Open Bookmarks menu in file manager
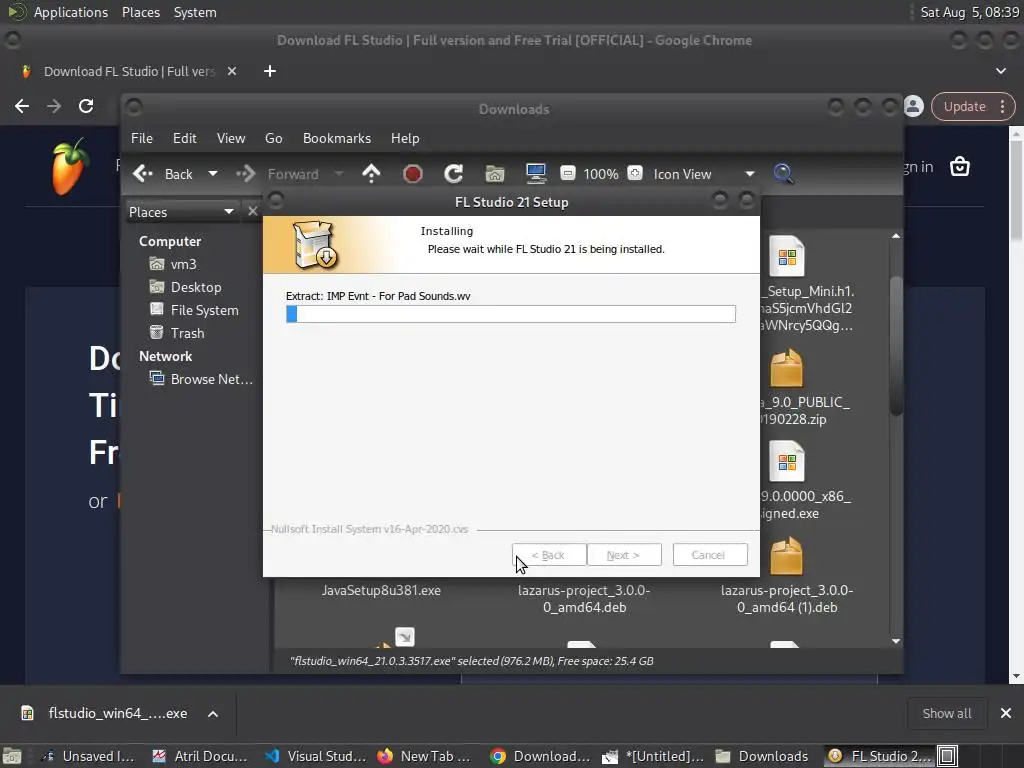 [337, 138]
